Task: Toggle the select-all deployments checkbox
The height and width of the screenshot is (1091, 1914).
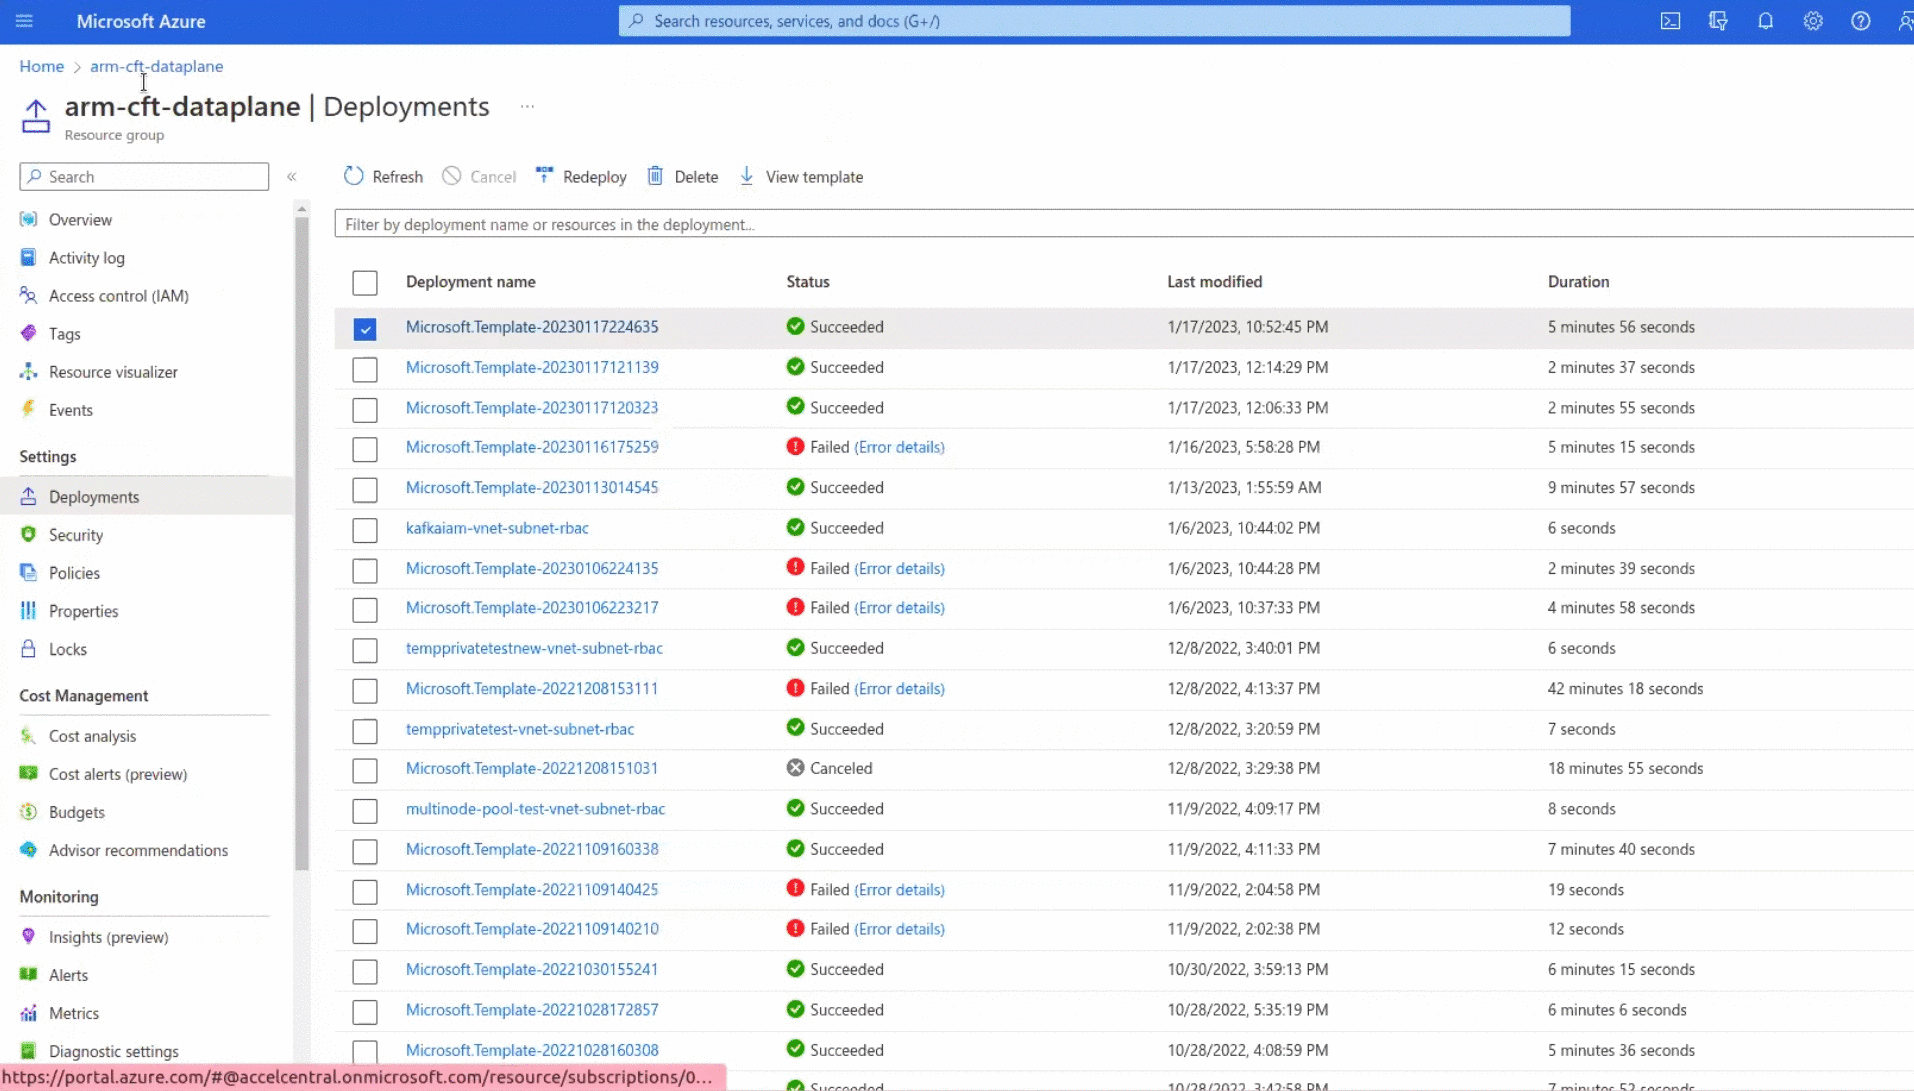Action: [x=365, y=283]
